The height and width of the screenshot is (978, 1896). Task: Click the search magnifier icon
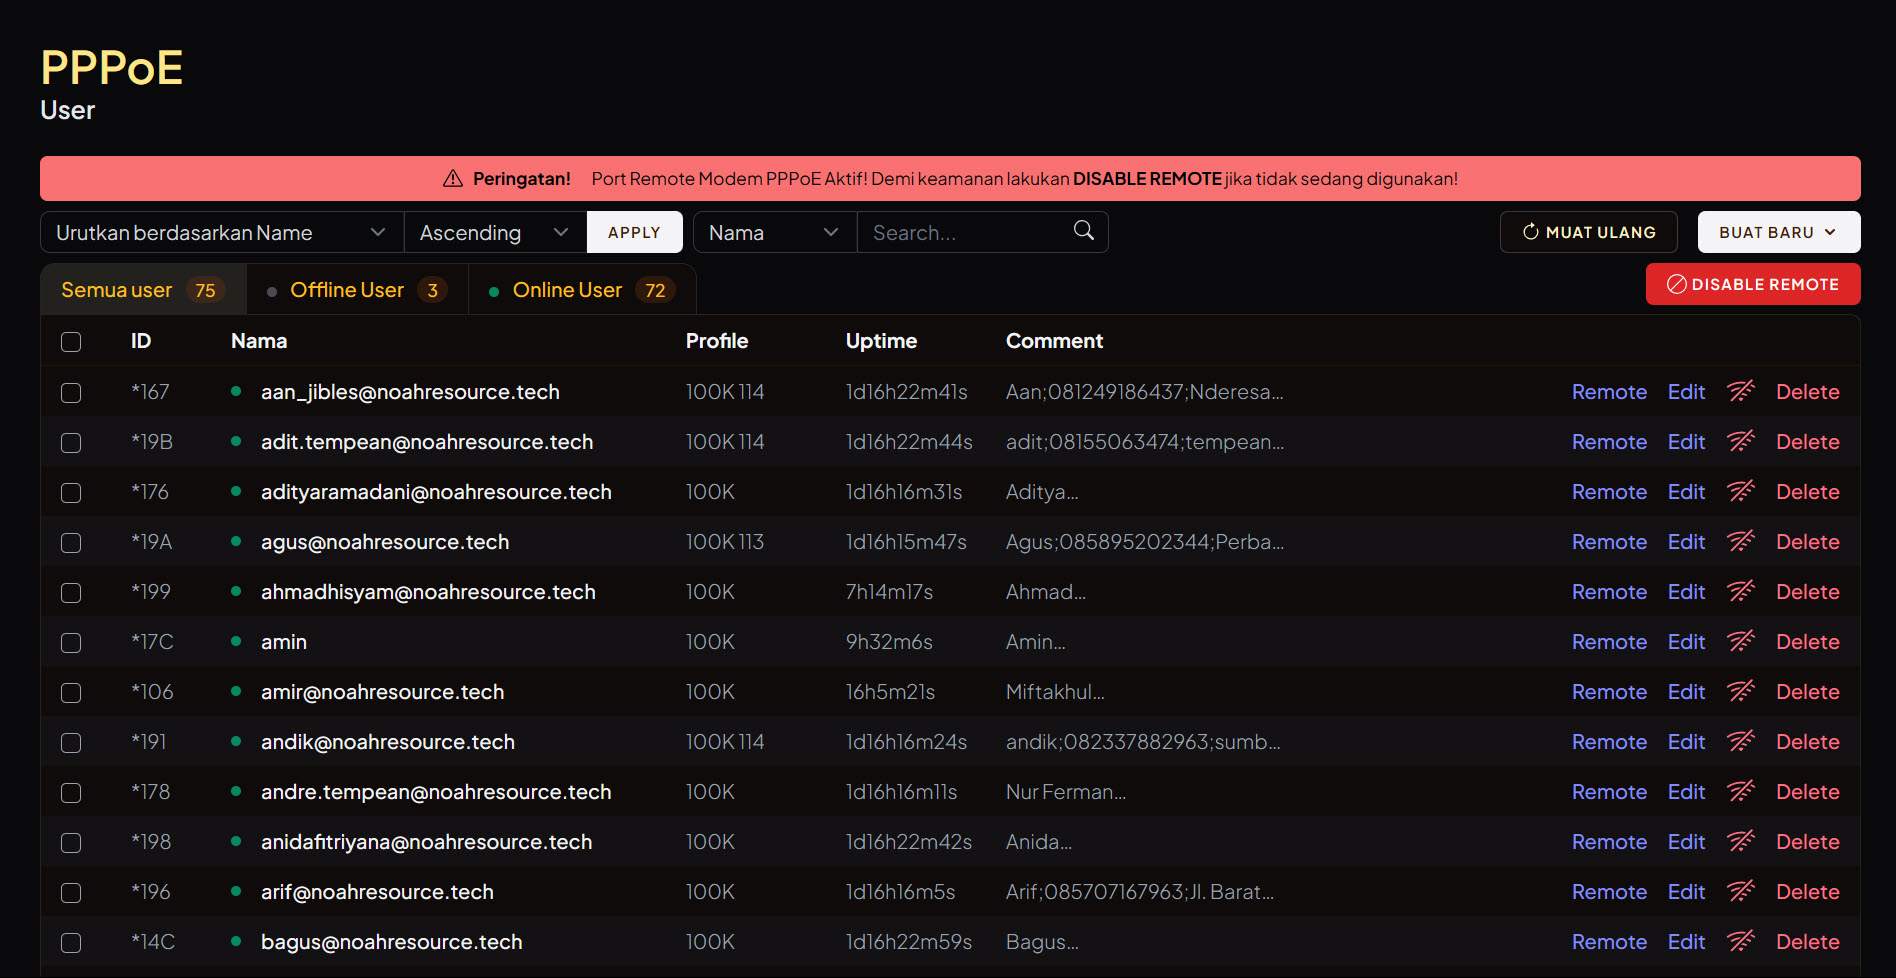pyautogui.click(x=1083, y=231)
